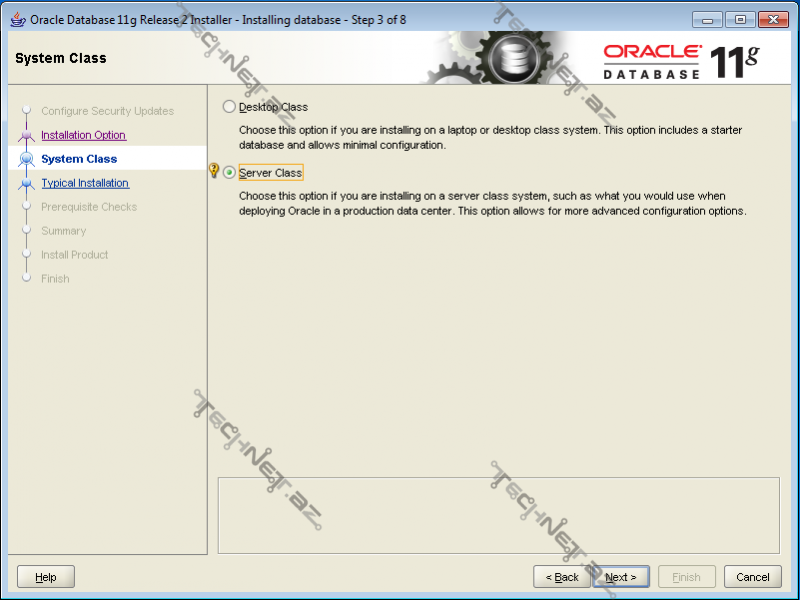
Task: Open Help for the installer
Action: (x=46, y=577)
